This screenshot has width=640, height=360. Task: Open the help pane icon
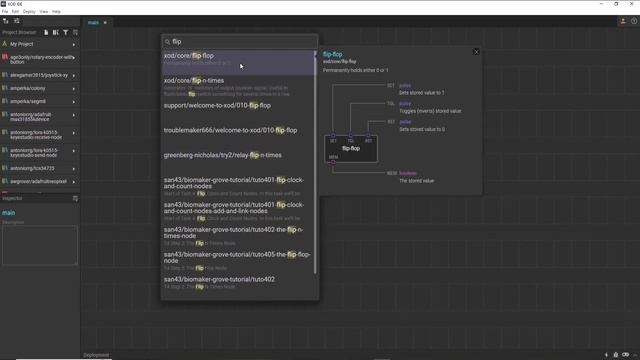click(634, 21)
